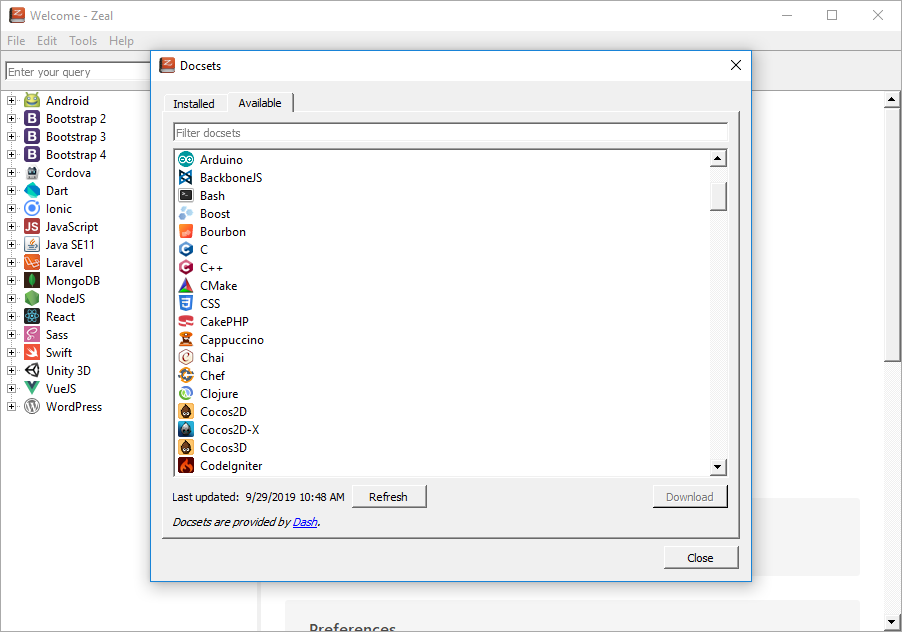Click the Boost docset icon

186,213
